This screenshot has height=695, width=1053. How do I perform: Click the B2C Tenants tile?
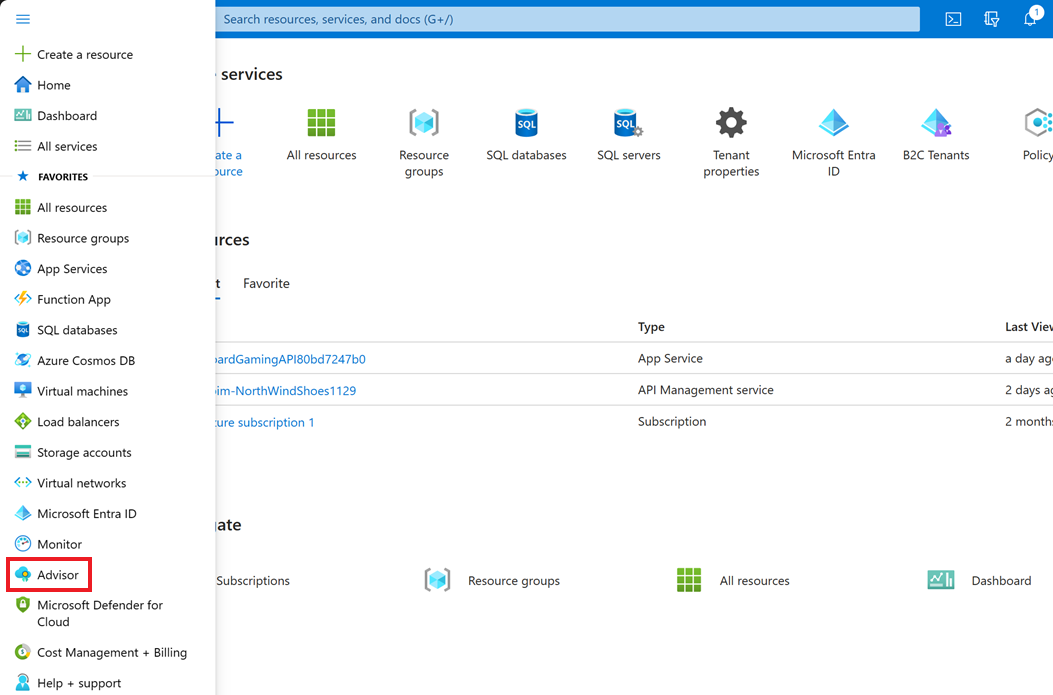coord(936,136)
